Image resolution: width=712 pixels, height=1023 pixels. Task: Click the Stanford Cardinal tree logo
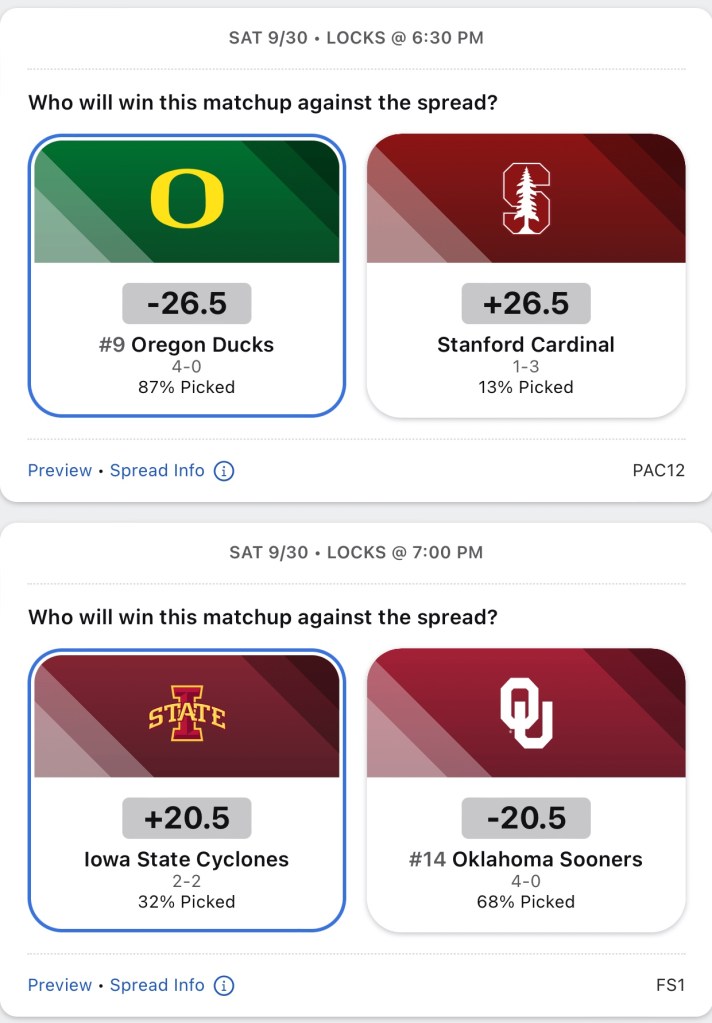526,198
